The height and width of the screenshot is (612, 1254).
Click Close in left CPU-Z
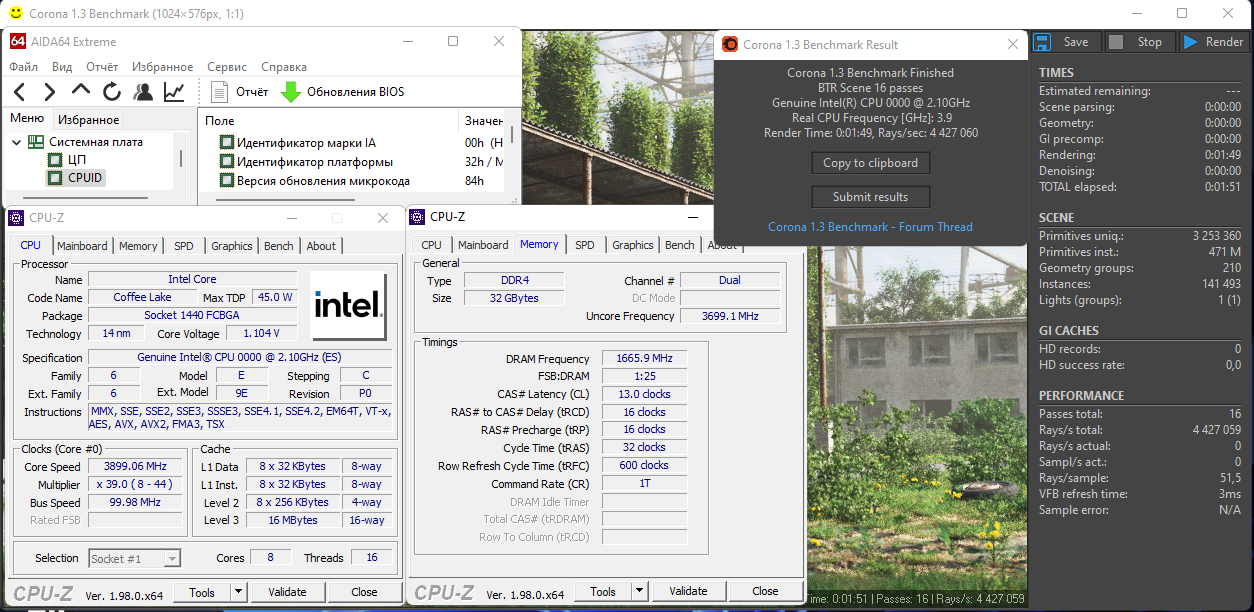(364, 592)
